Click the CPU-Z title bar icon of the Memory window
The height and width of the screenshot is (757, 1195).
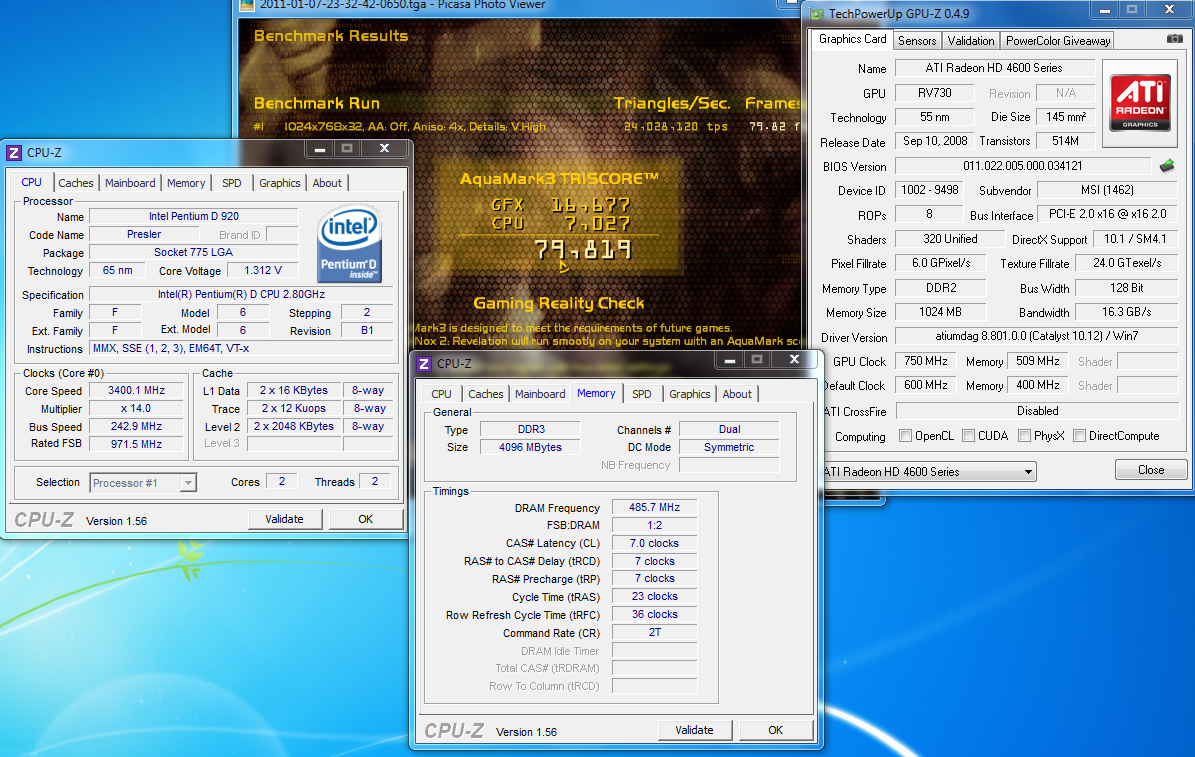tap(424, 364)
